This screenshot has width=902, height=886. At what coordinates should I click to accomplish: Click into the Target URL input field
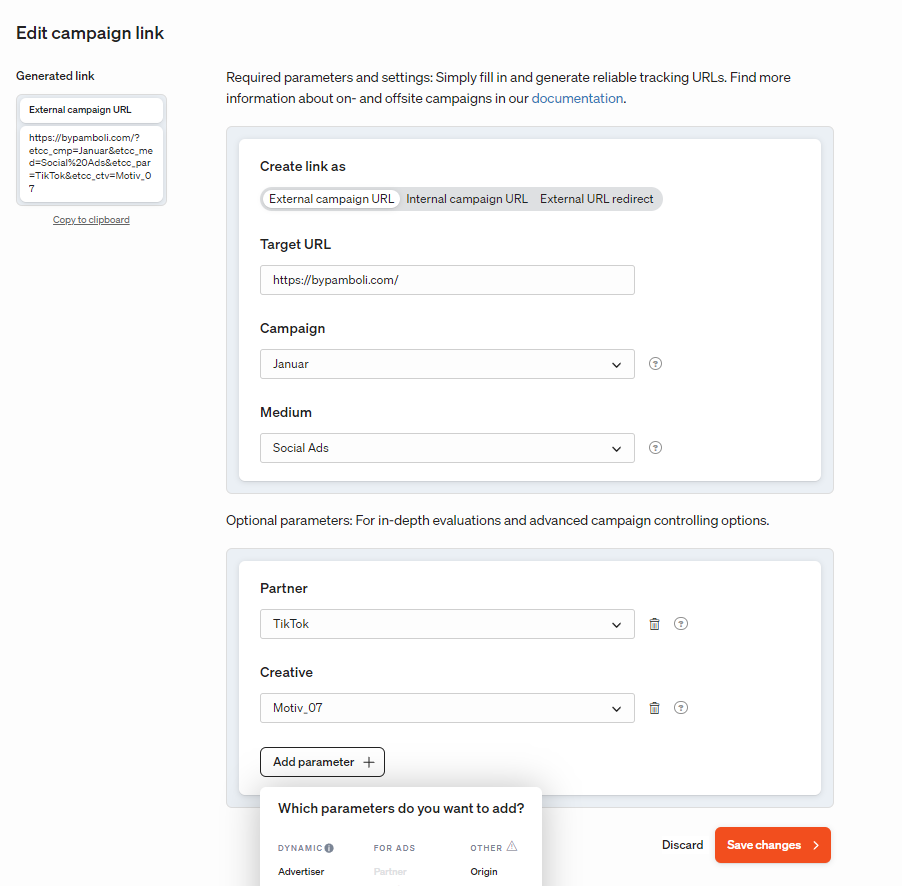point(447,280)
